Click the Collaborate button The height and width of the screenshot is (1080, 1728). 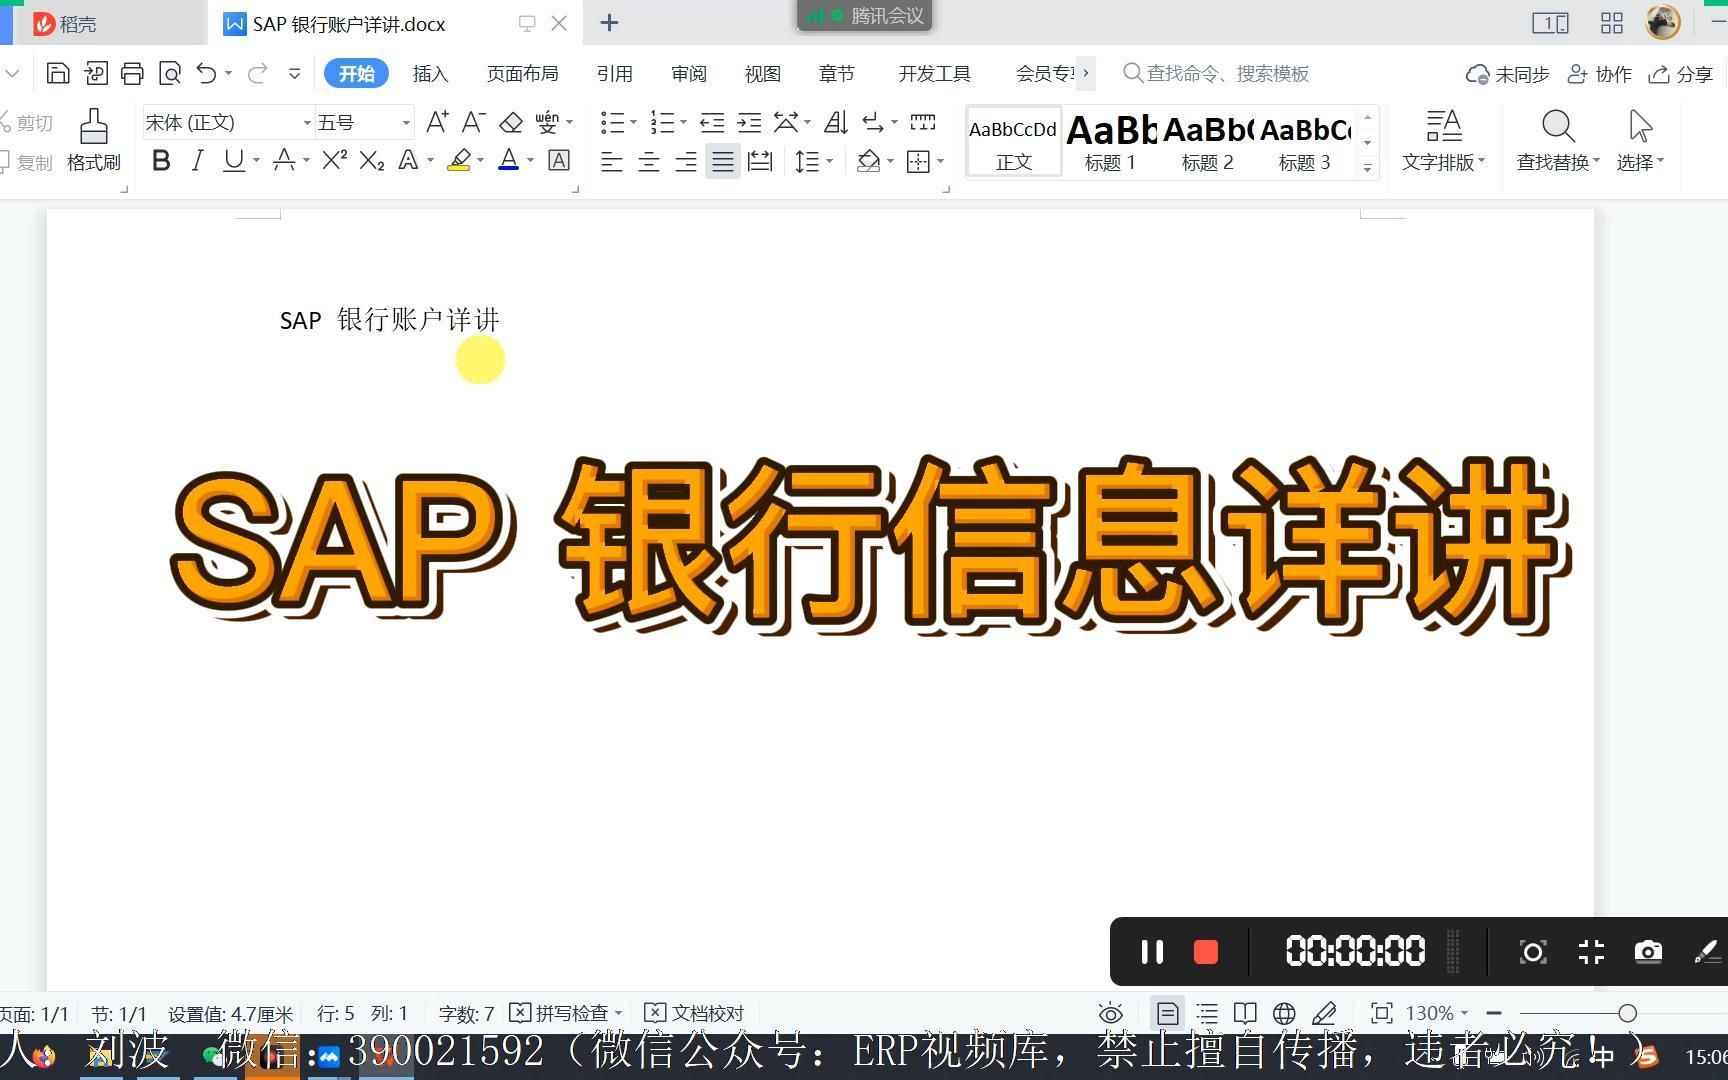pos(1599,74)
